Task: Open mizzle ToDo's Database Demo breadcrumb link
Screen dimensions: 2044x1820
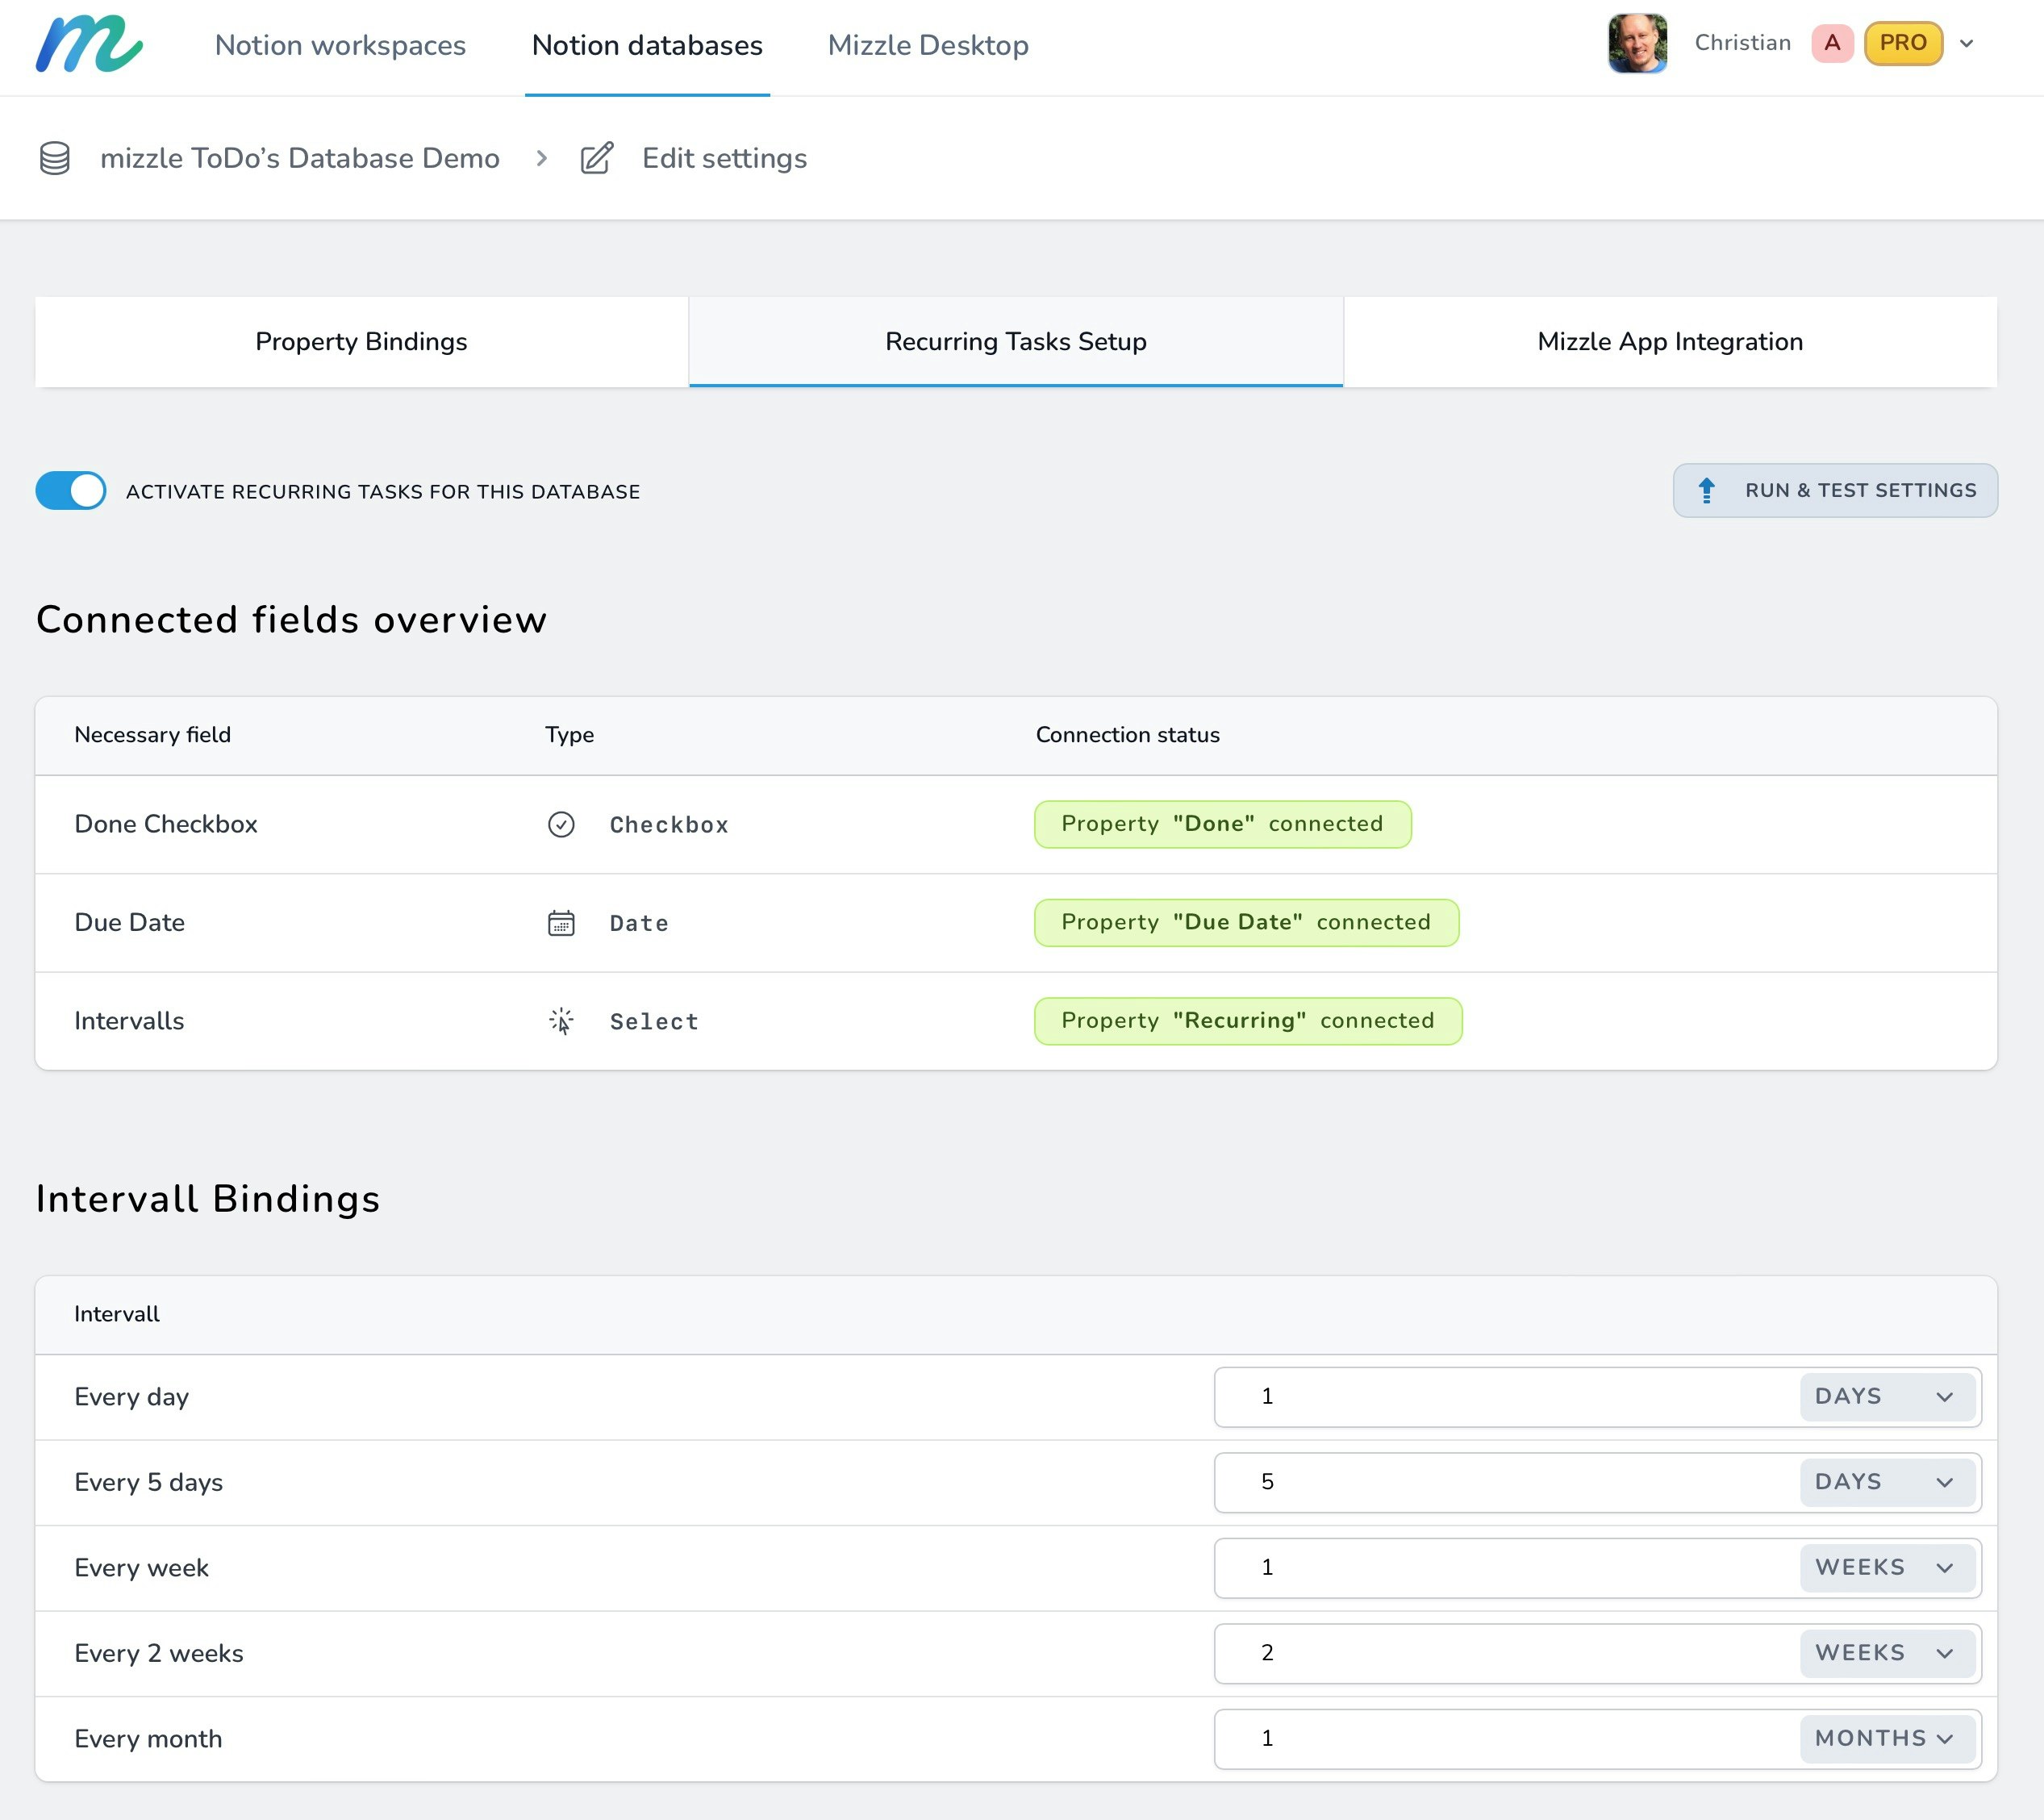Action: [x=300, y=158]
